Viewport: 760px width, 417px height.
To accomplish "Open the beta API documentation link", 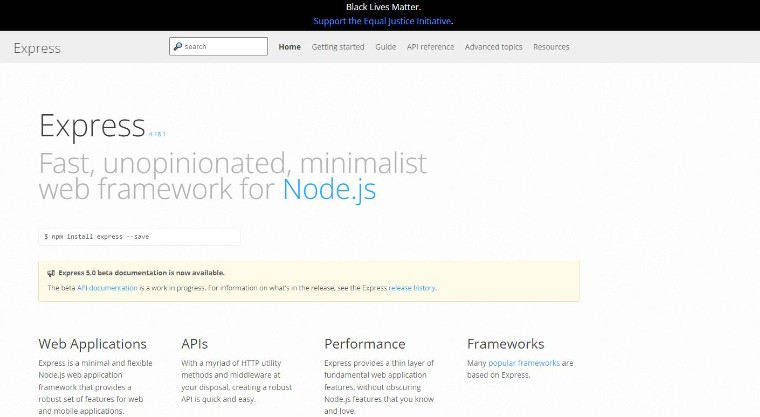I will 107,288.
